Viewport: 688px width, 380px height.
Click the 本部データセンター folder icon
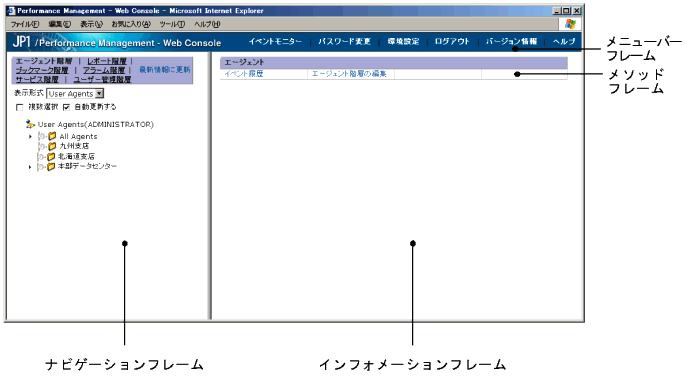(51, 166)
